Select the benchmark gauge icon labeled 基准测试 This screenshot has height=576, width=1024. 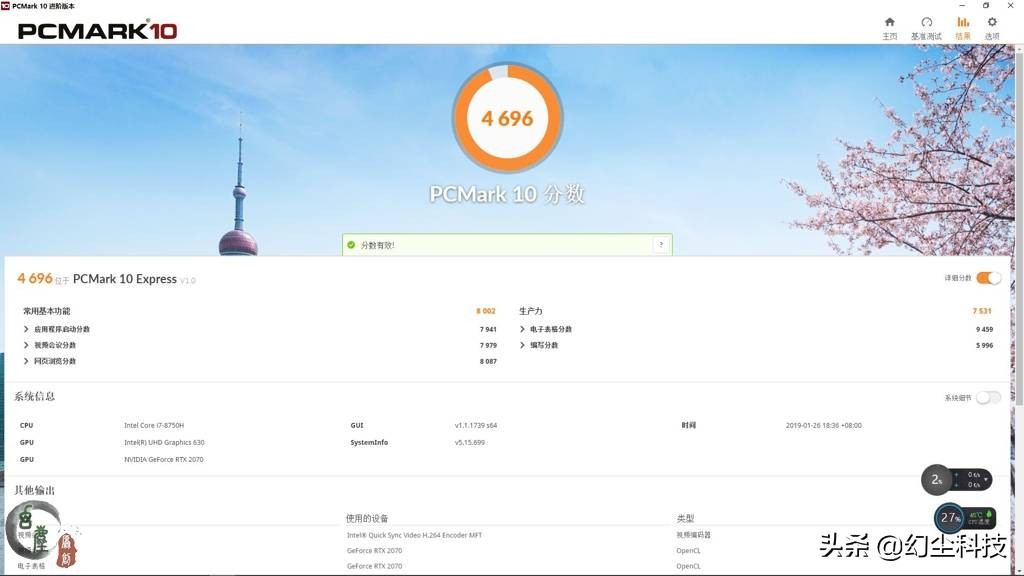click(x=925, y=25)
